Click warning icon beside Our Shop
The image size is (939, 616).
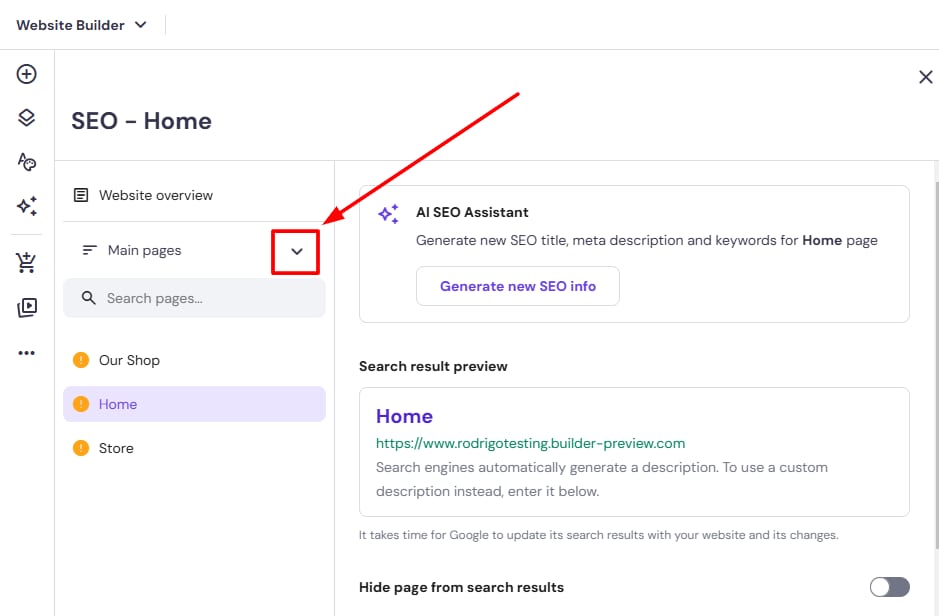[81, 360]
